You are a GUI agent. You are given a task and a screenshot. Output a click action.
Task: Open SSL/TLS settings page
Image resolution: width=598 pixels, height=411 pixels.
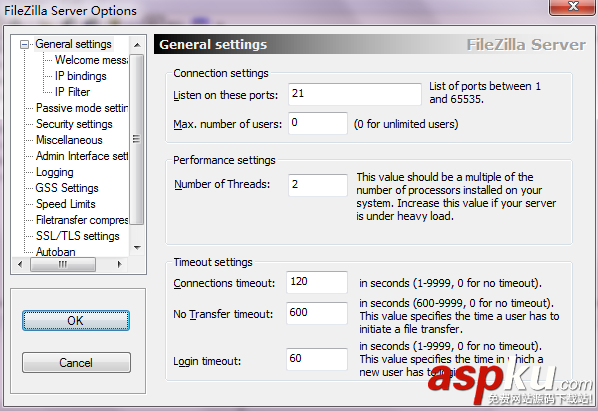[77, 236]
